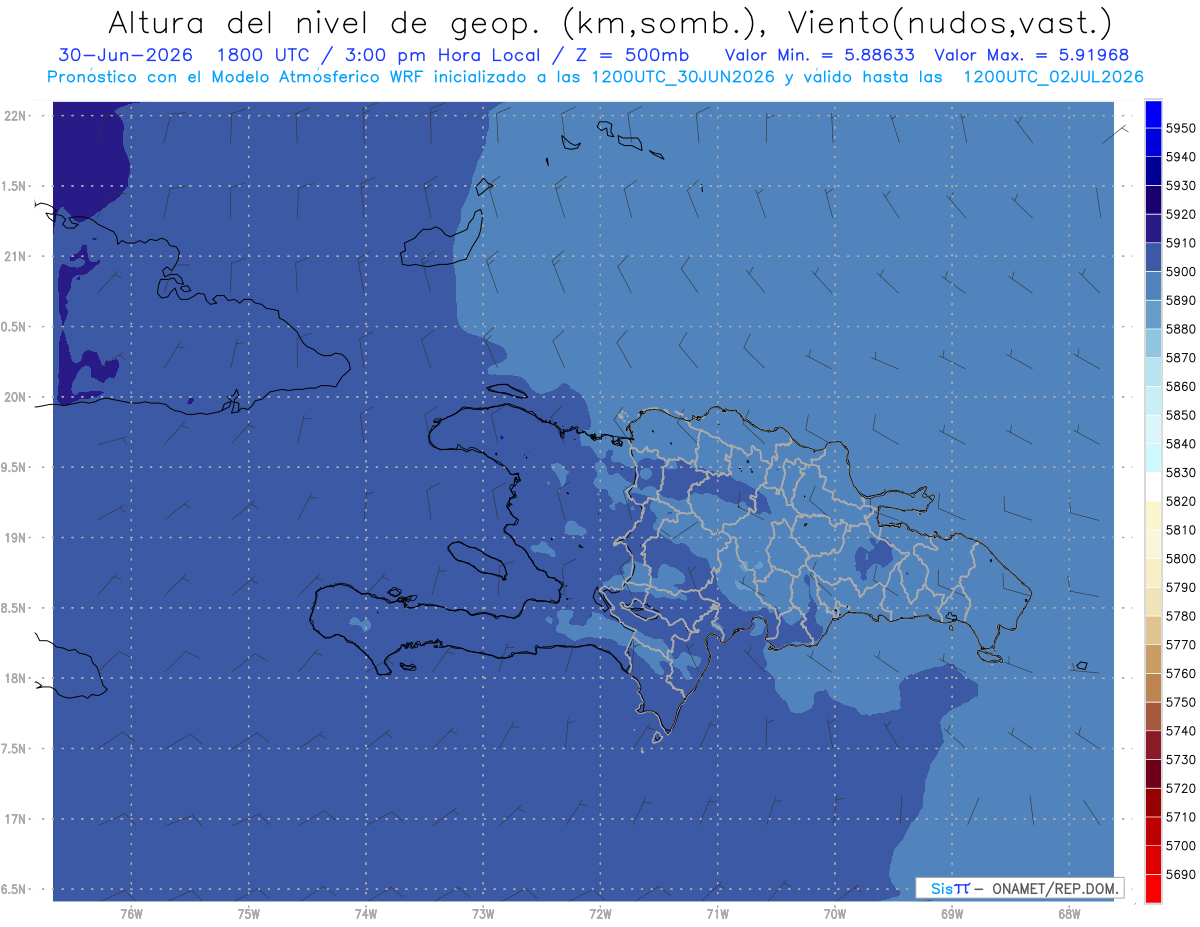Click the 8.5N latitude axis label
This screenshot has height=927, width=1200.
pos(13,608)
